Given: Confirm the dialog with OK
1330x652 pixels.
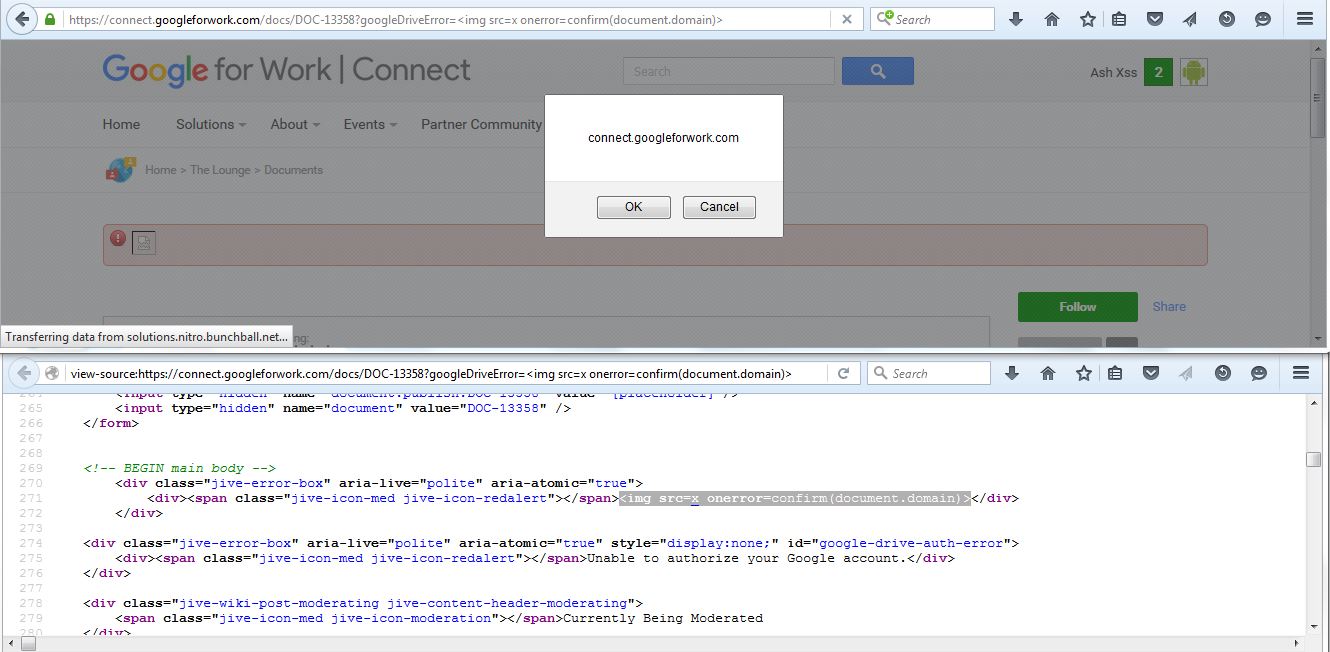Looking at the screenshot, I should click(633, 207).
